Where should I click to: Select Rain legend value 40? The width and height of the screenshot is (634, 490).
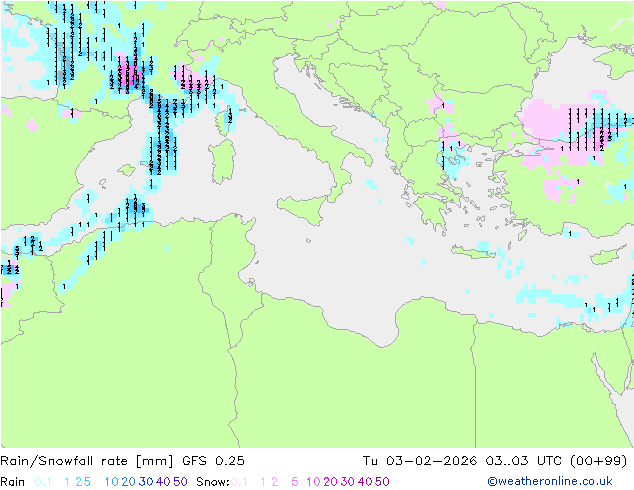pyautogui.click(x=163, y=482)
